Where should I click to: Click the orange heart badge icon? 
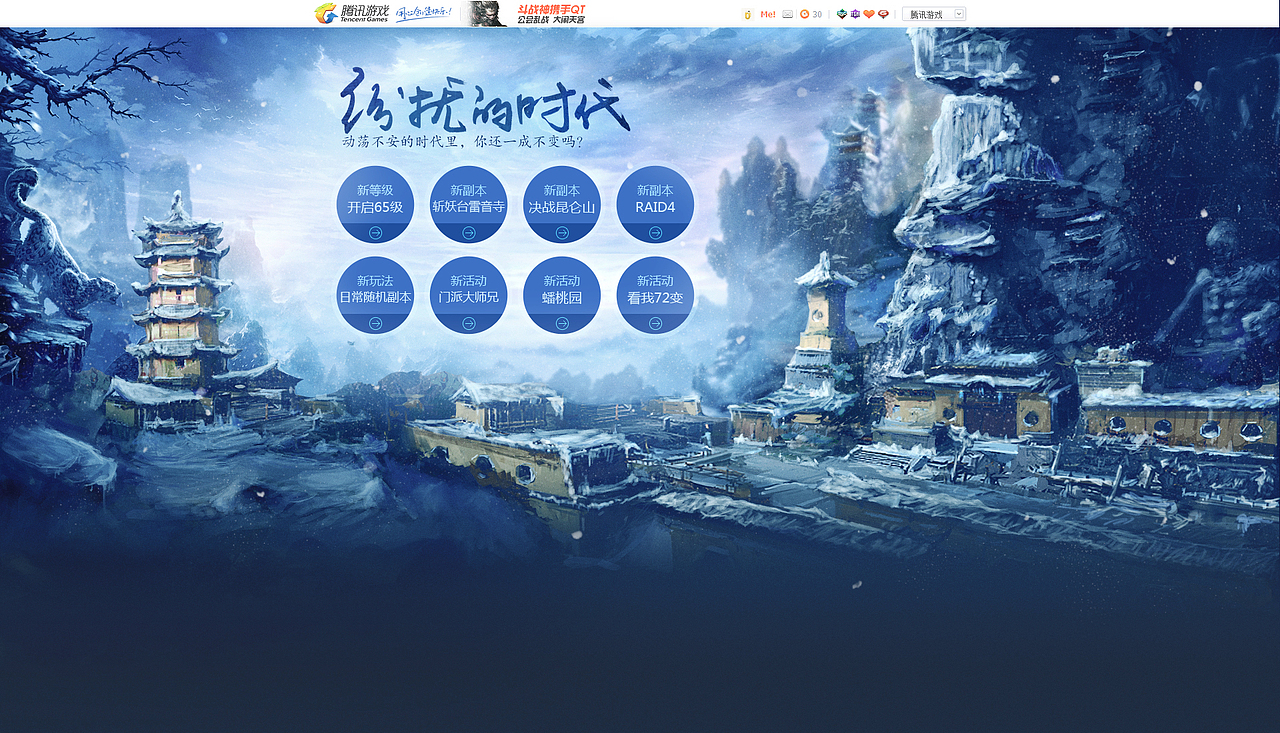tap(869, 14)
